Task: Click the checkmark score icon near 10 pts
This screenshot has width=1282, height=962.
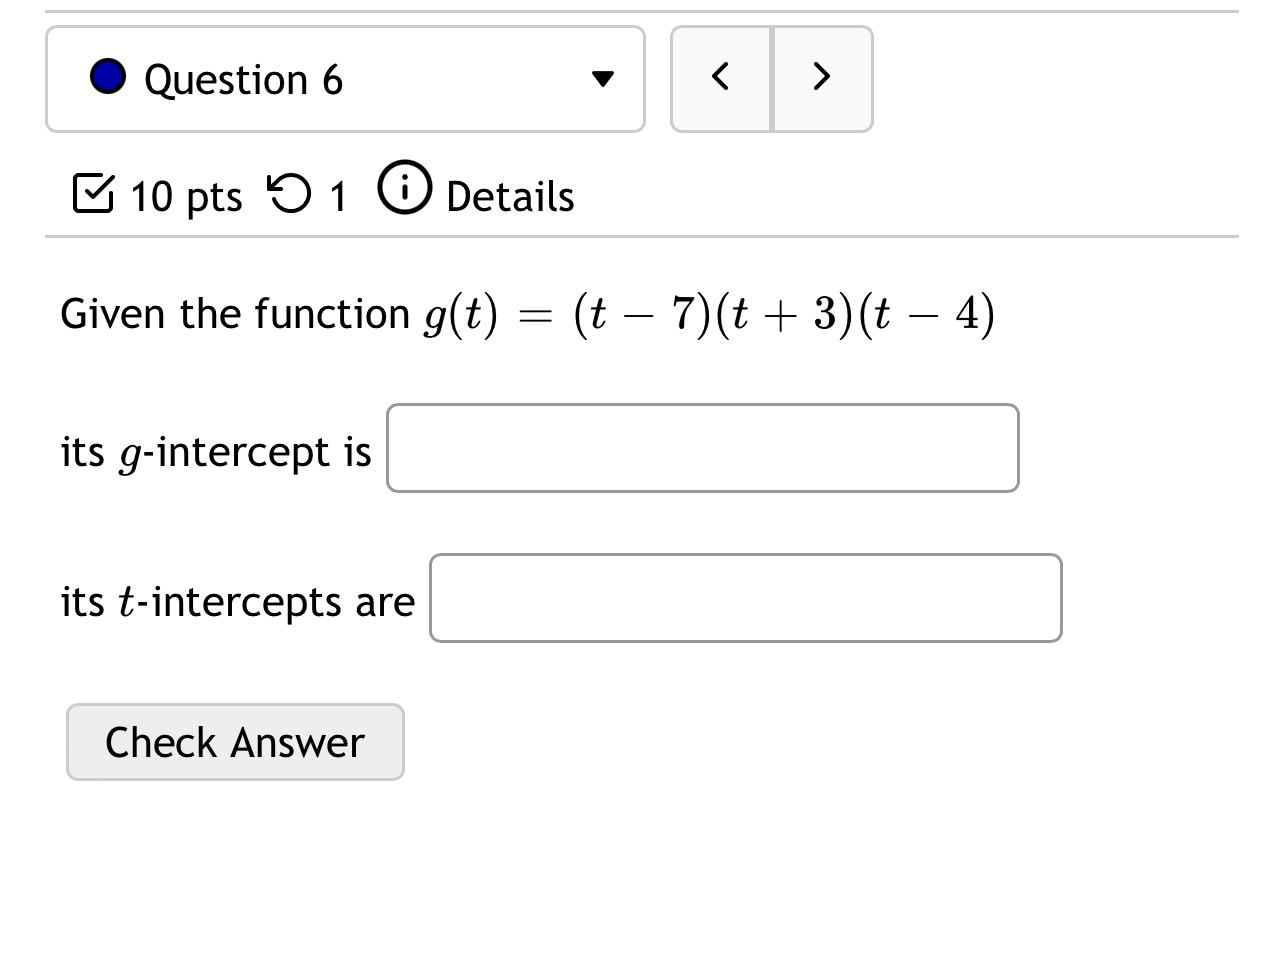Action: pos(95,195)
